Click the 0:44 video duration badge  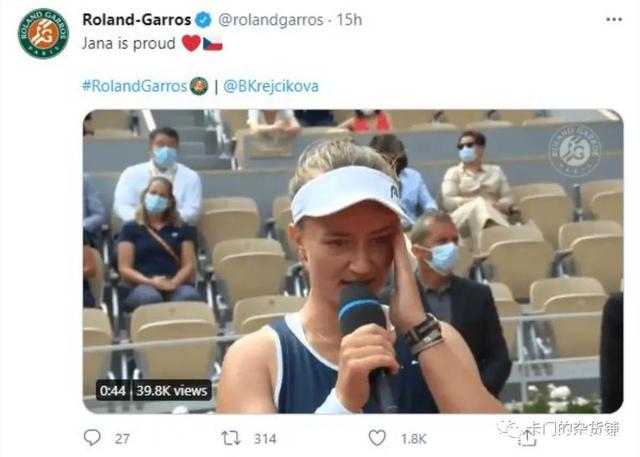tap(113, 390)
